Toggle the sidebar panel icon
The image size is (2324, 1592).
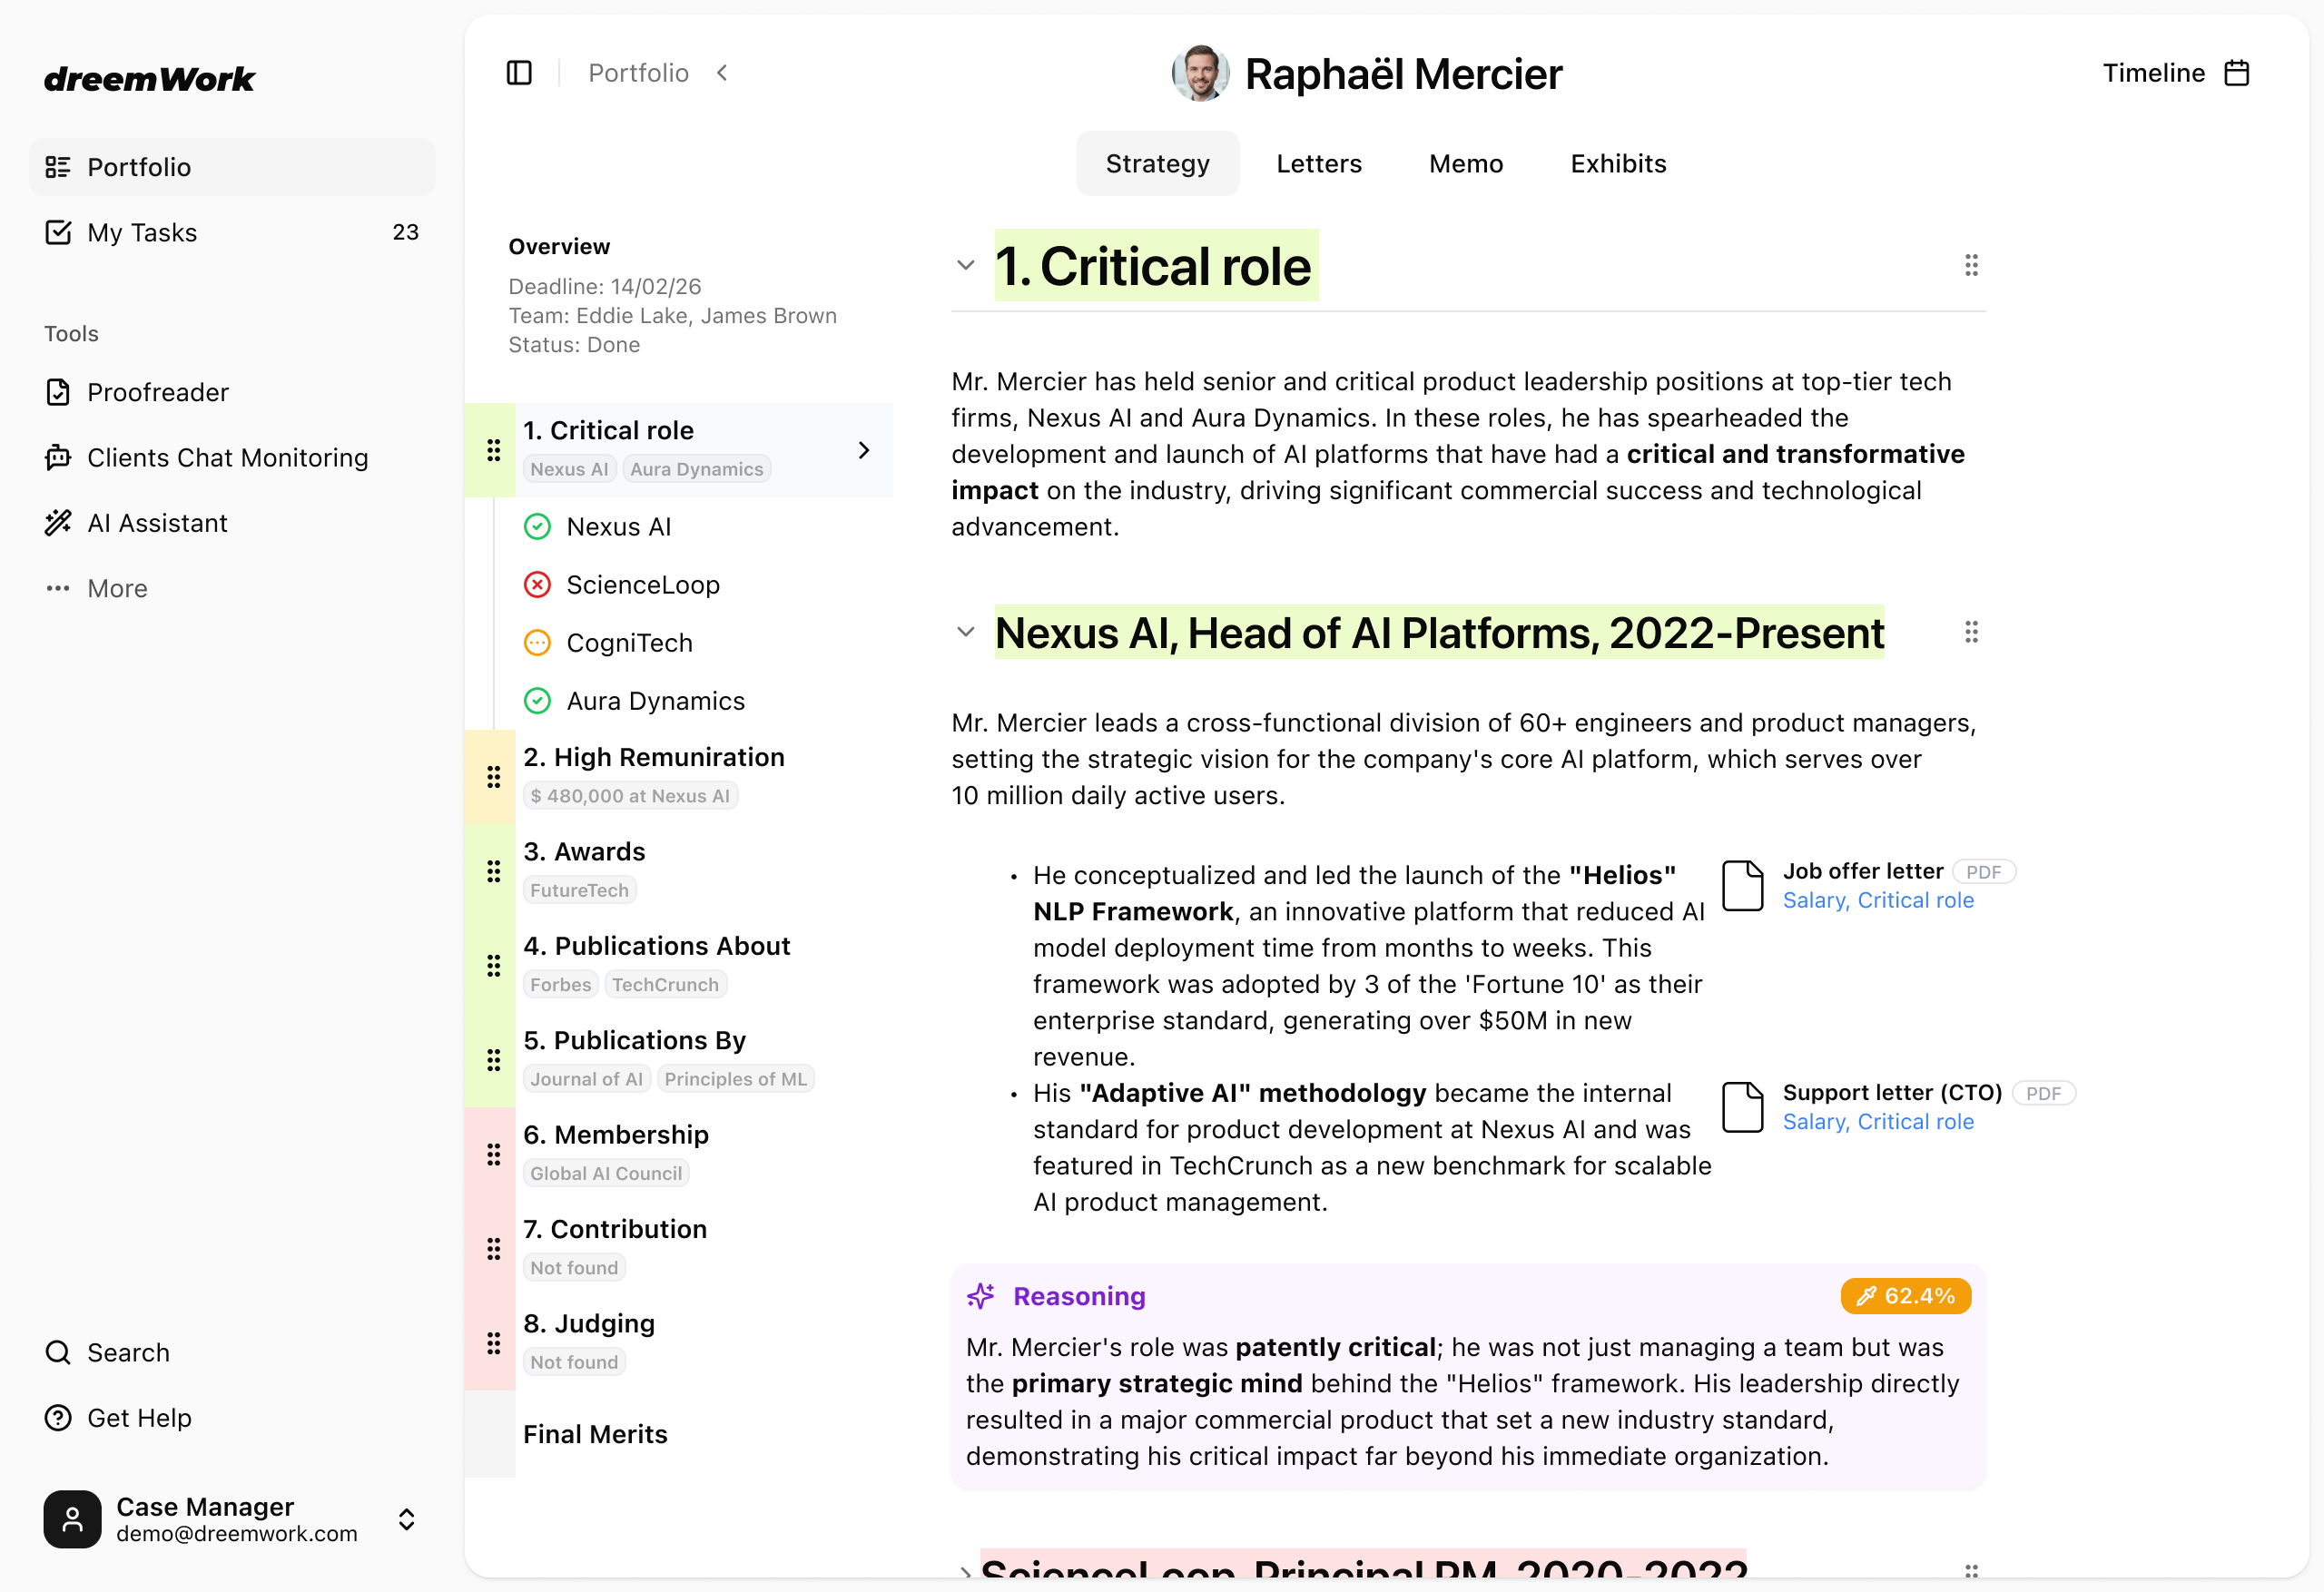(x=519, y=73)
